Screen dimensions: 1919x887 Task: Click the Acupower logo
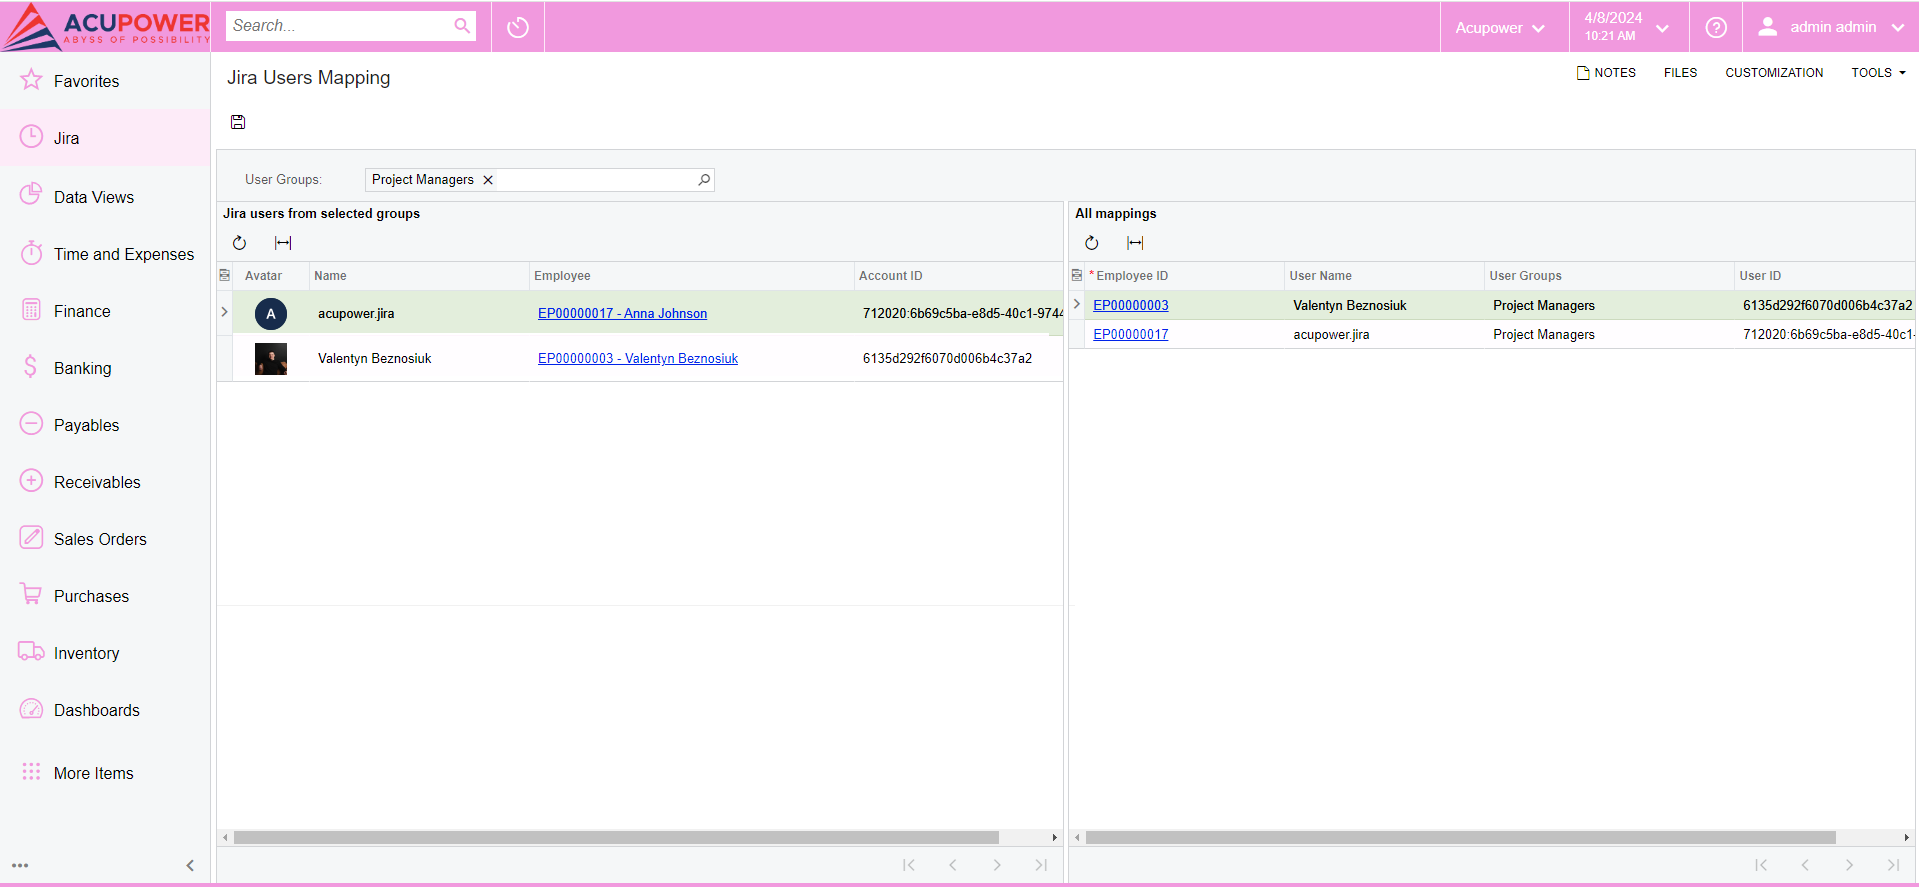point(106,27)
